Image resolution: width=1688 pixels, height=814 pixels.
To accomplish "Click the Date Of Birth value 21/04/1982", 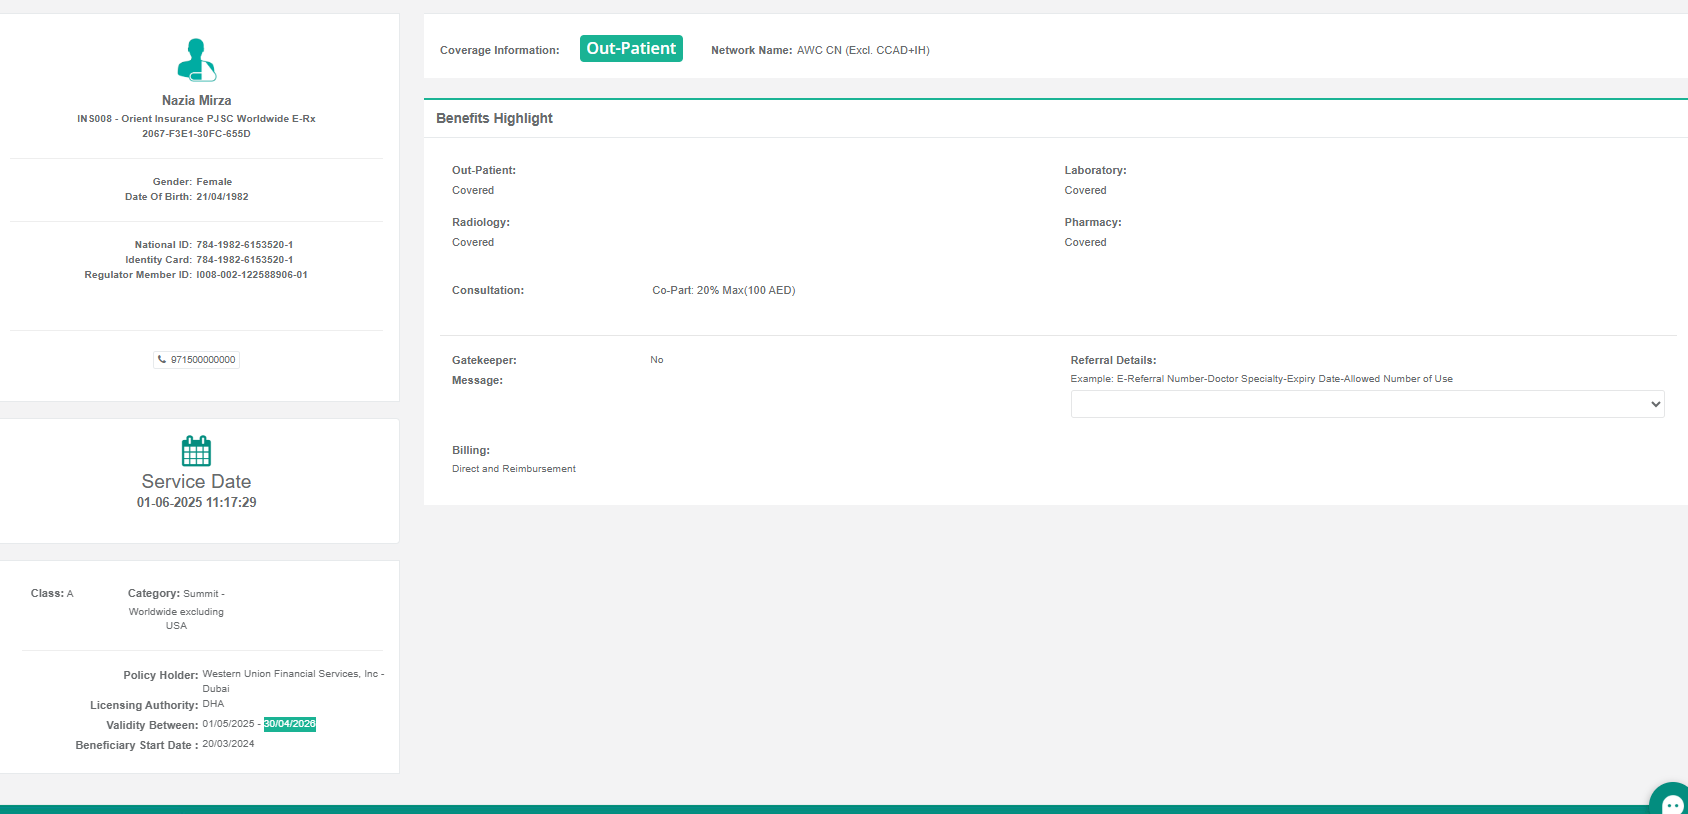I will [x=222, y=197].
